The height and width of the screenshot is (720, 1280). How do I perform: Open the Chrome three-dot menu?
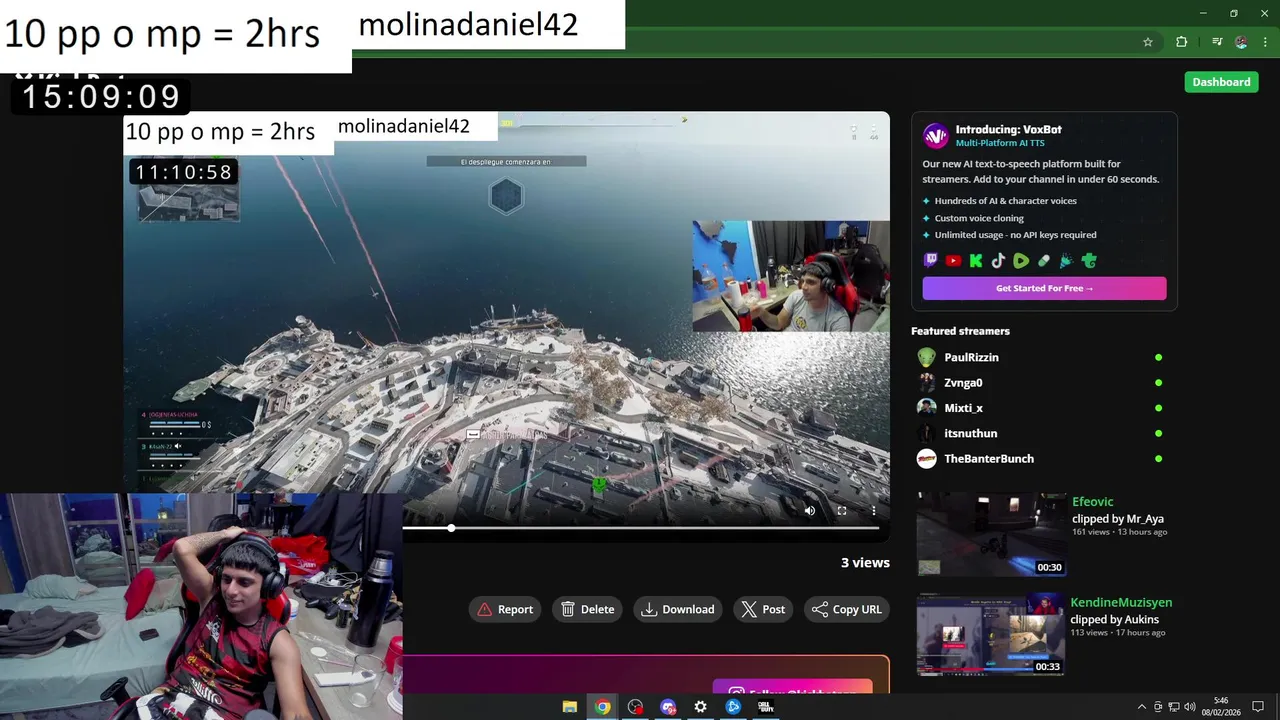1265,42
